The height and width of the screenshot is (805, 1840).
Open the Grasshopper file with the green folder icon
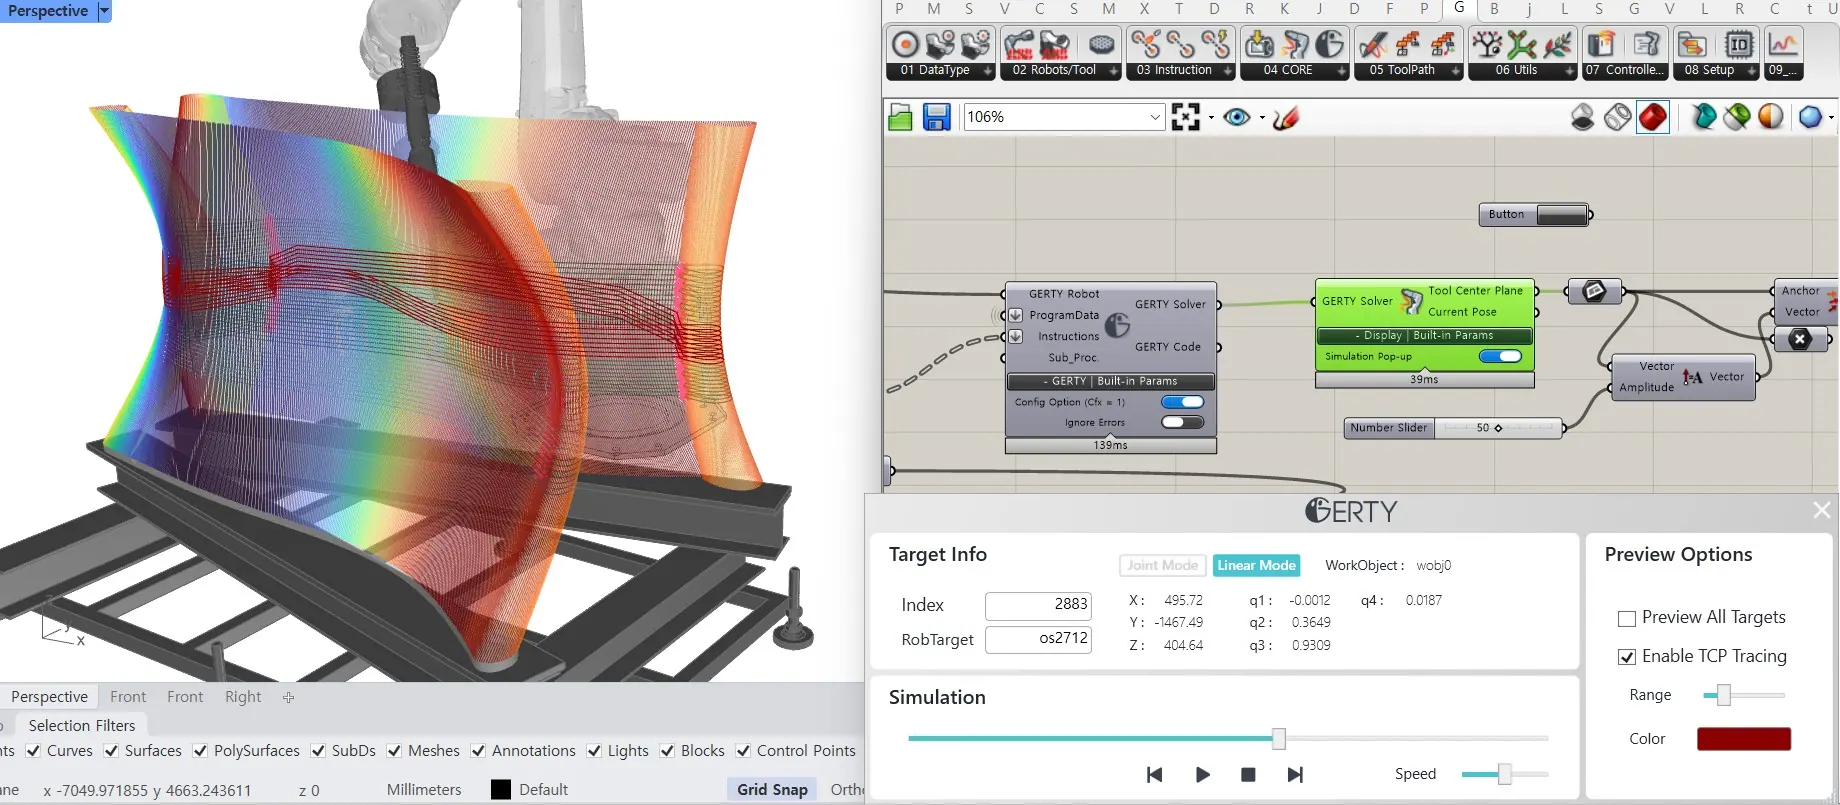(x=900, y=118)
